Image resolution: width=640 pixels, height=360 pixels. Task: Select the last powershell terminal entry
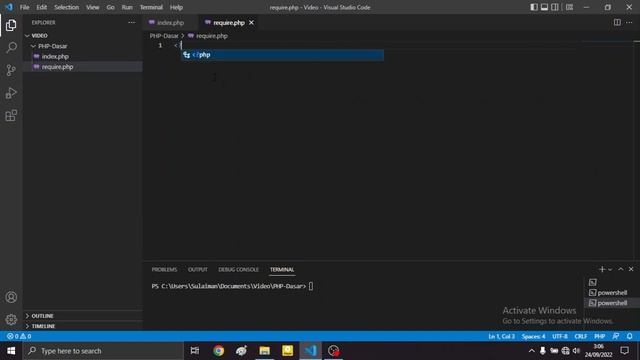coord(611,303)
